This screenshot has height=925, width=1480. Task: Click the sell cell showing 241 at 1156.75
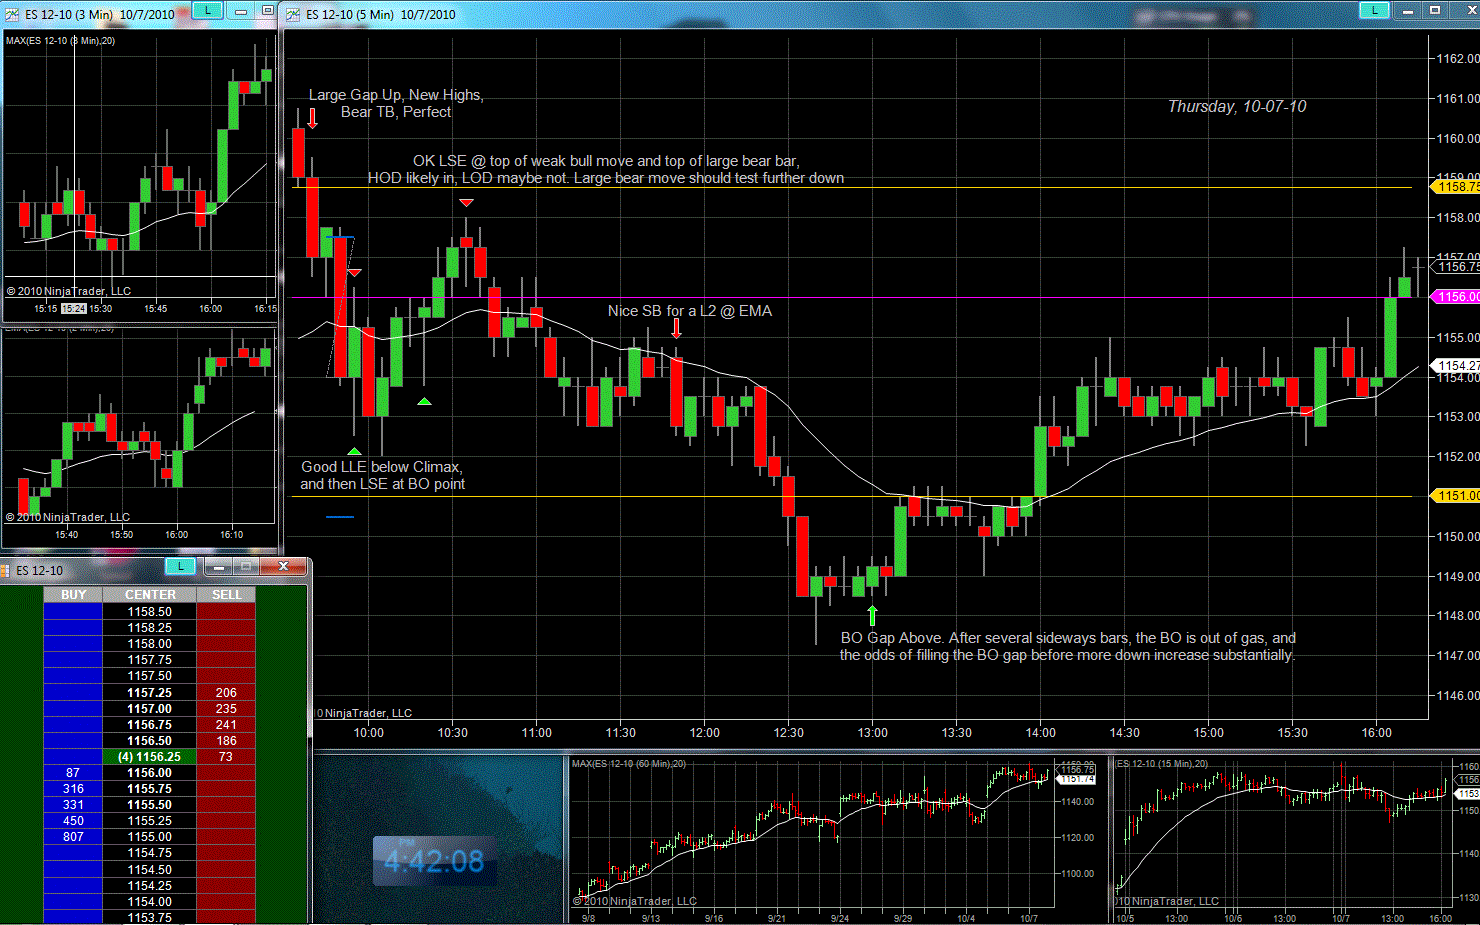(226, 725)
